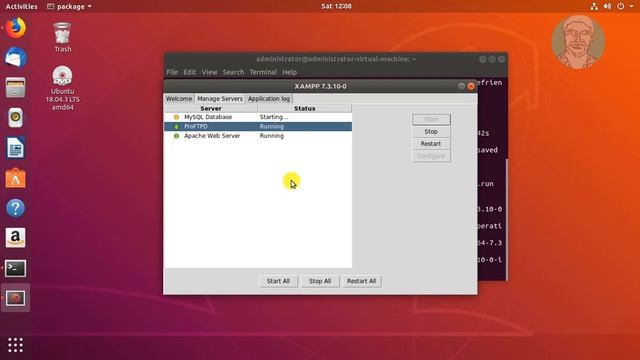Viewport: 640px width, 360px height.
Task: Open Amazon launcher in the dock
Action: 16,238
